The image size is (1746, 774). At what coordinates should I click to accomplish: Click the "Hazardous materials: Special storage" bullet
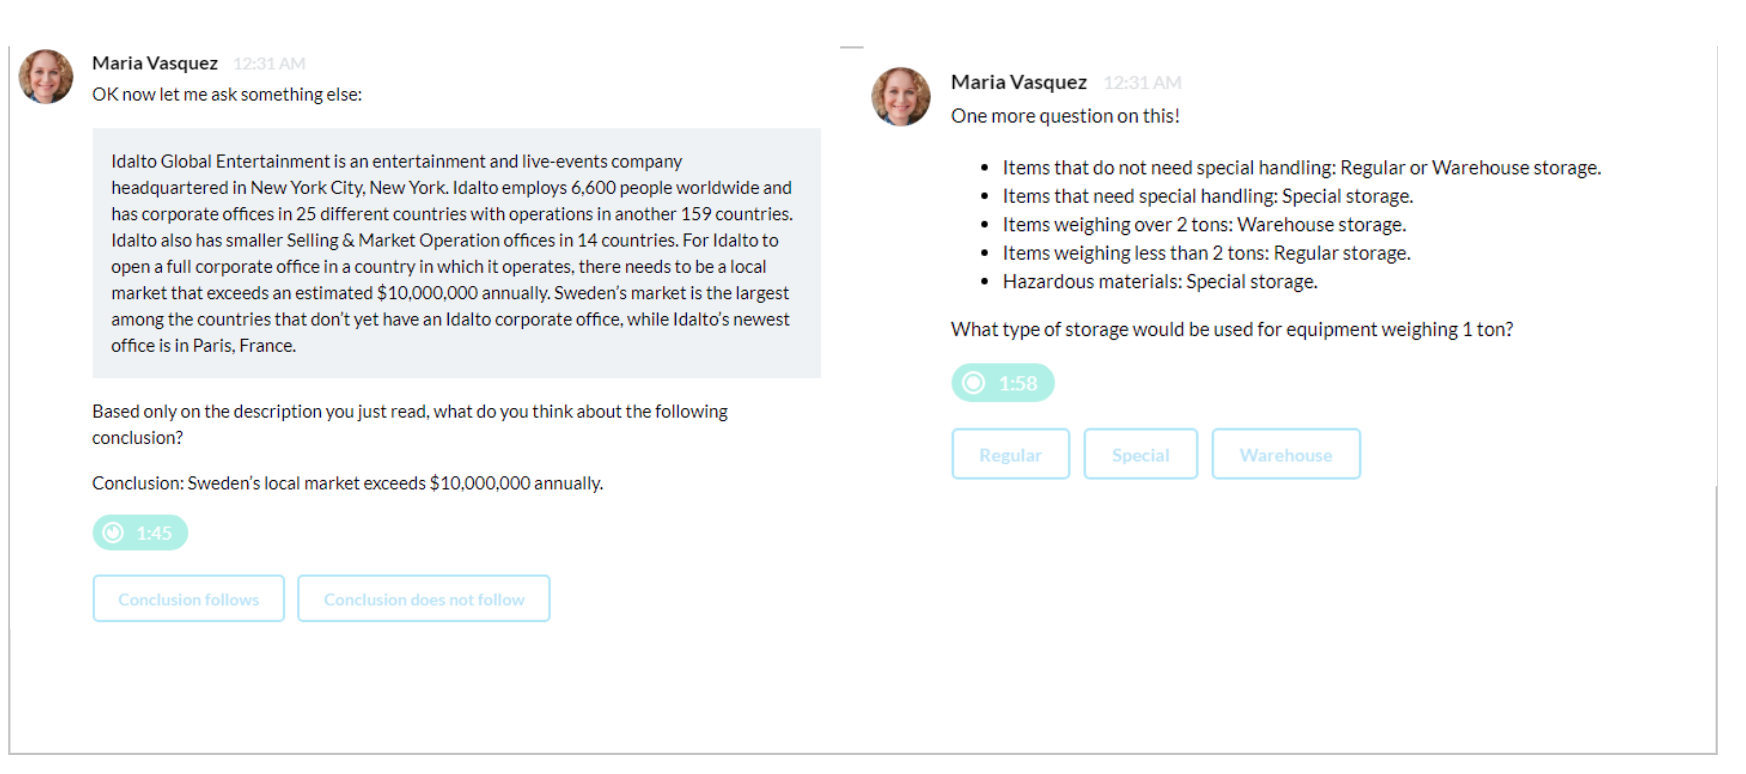tap(1159, 282)
